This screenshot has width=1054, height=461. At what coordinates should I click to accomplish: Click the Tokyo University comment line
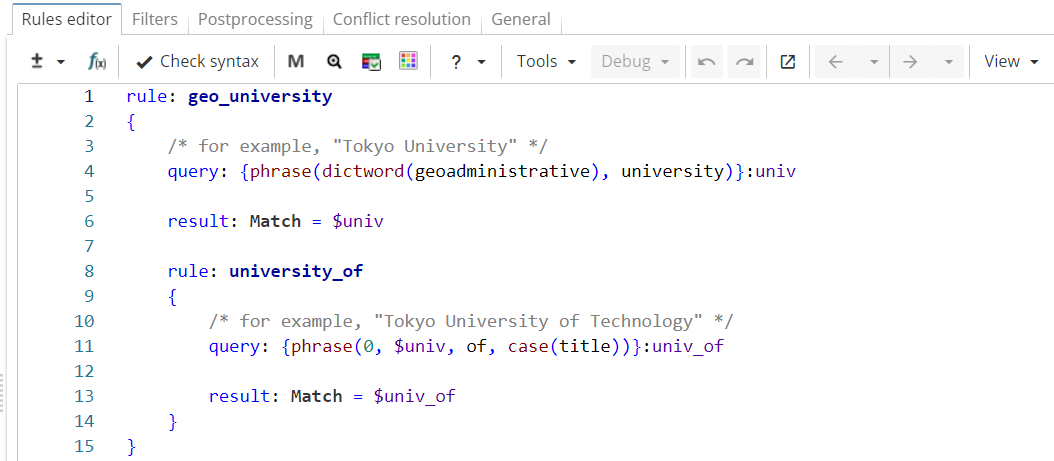point(358,146)
